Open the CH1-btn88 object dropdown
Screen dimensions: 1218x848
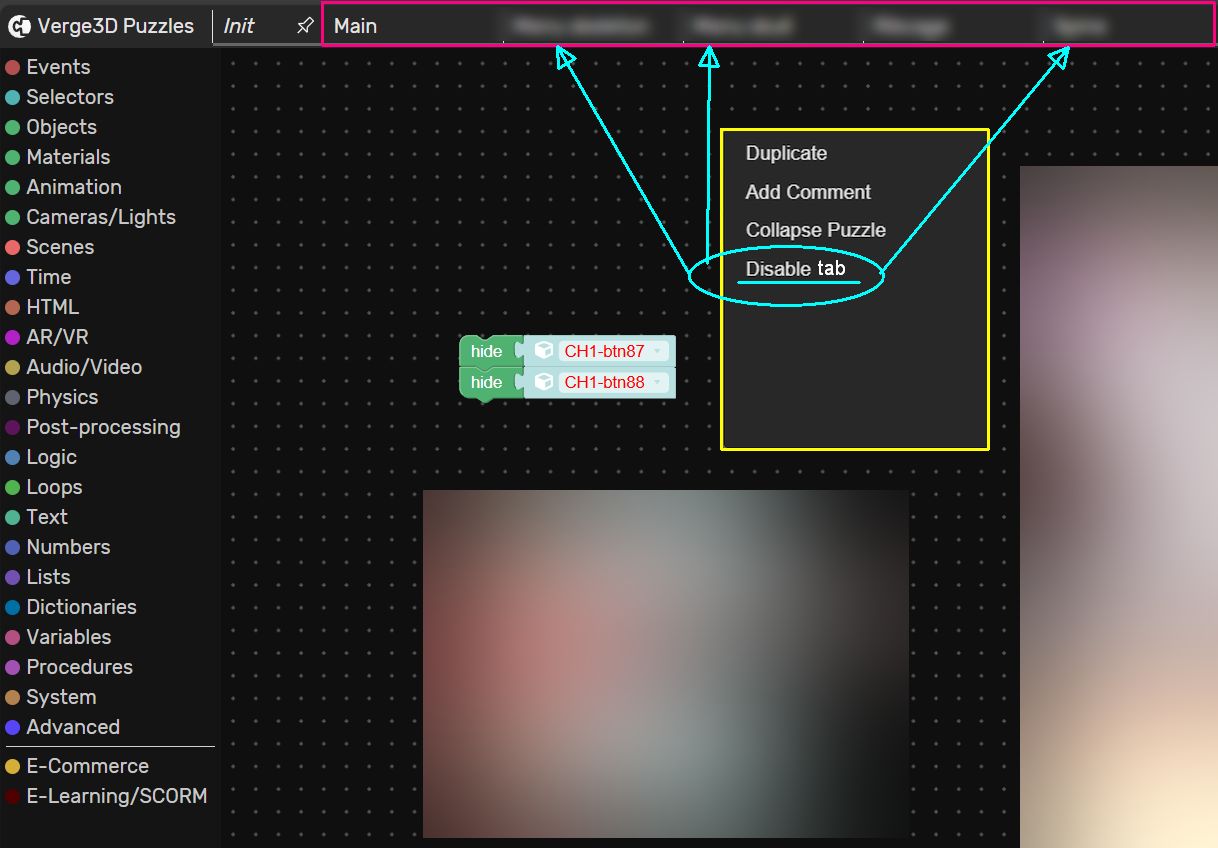coord(613,382)
